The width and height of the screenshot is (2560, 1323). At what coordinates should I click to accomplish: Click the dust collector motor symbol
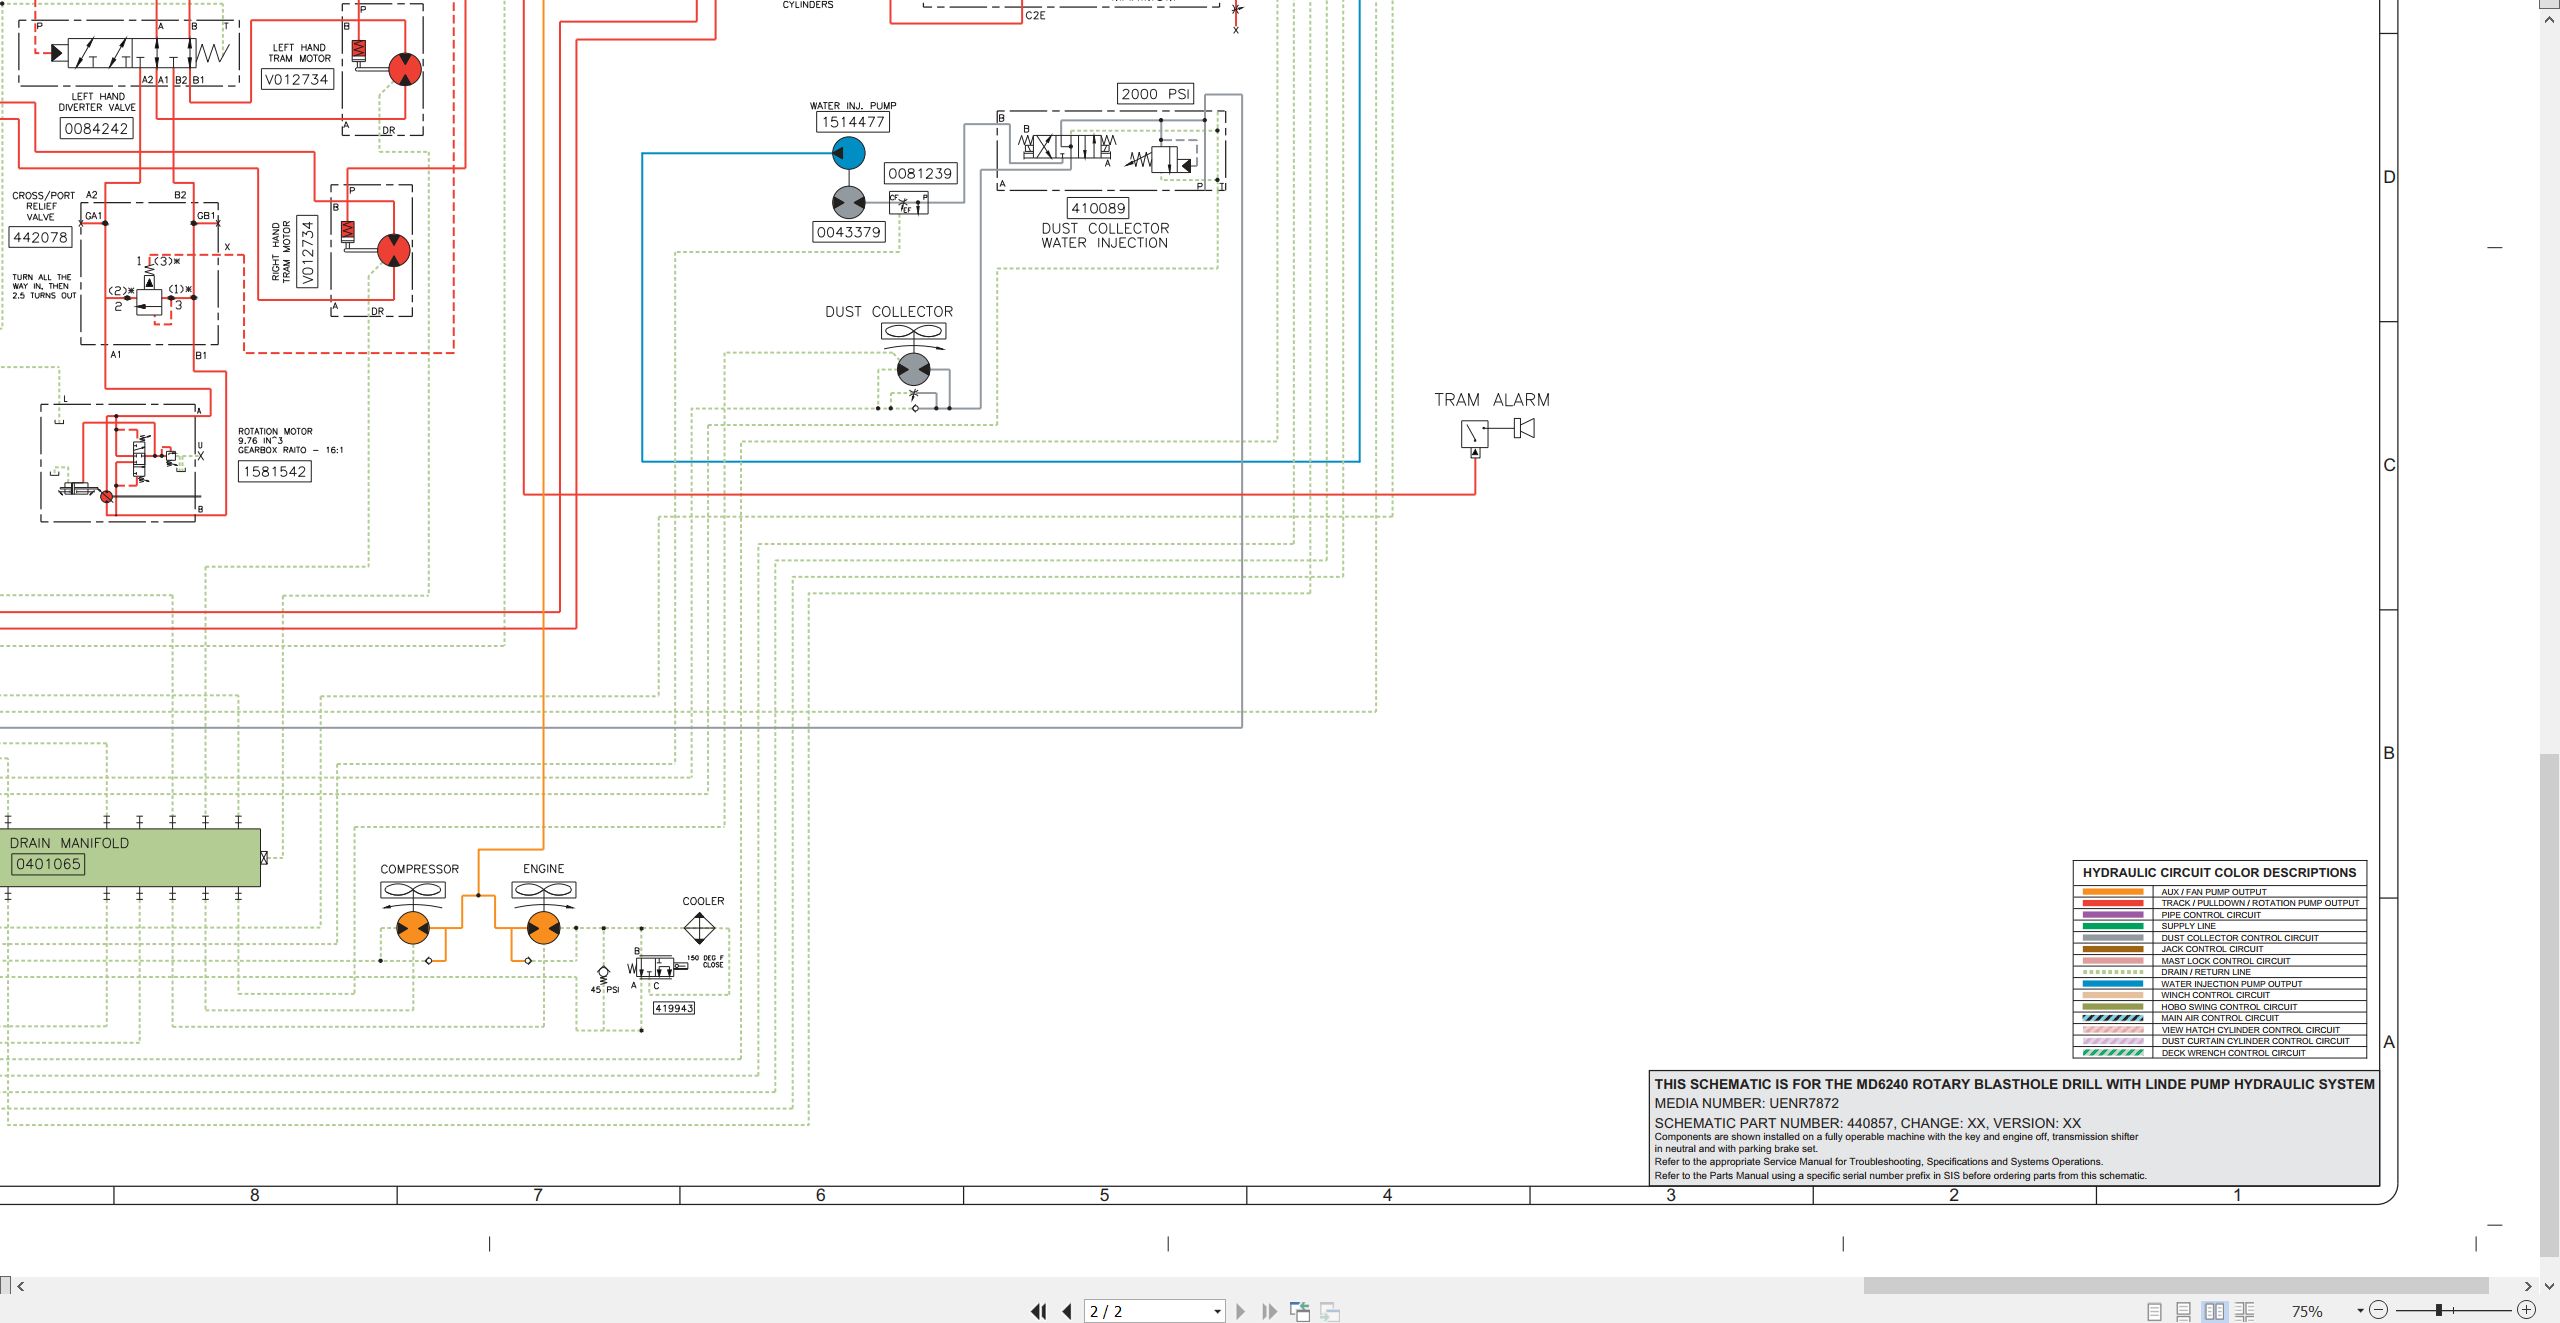point(913,370)
